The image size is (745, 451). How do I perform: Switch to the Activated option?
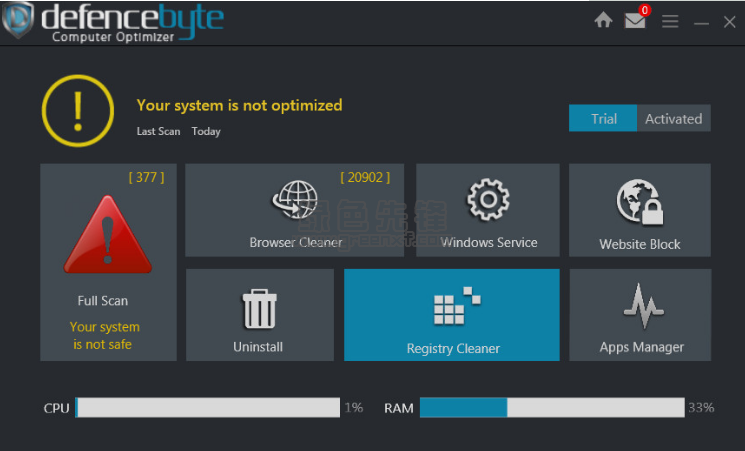click(x=673, y=118)
